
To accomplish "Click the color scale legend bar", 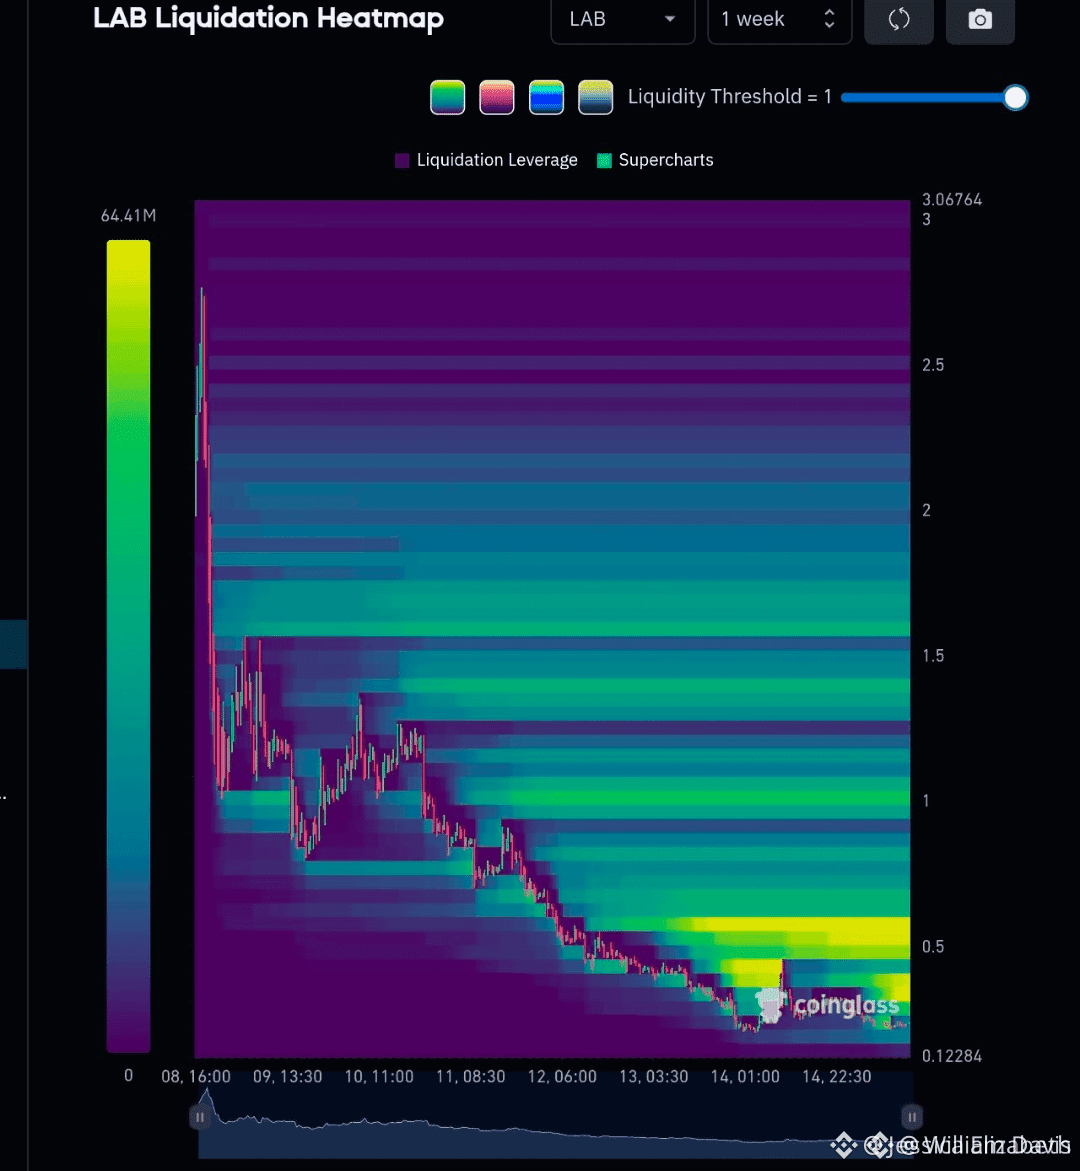I will tap(128, 646).
